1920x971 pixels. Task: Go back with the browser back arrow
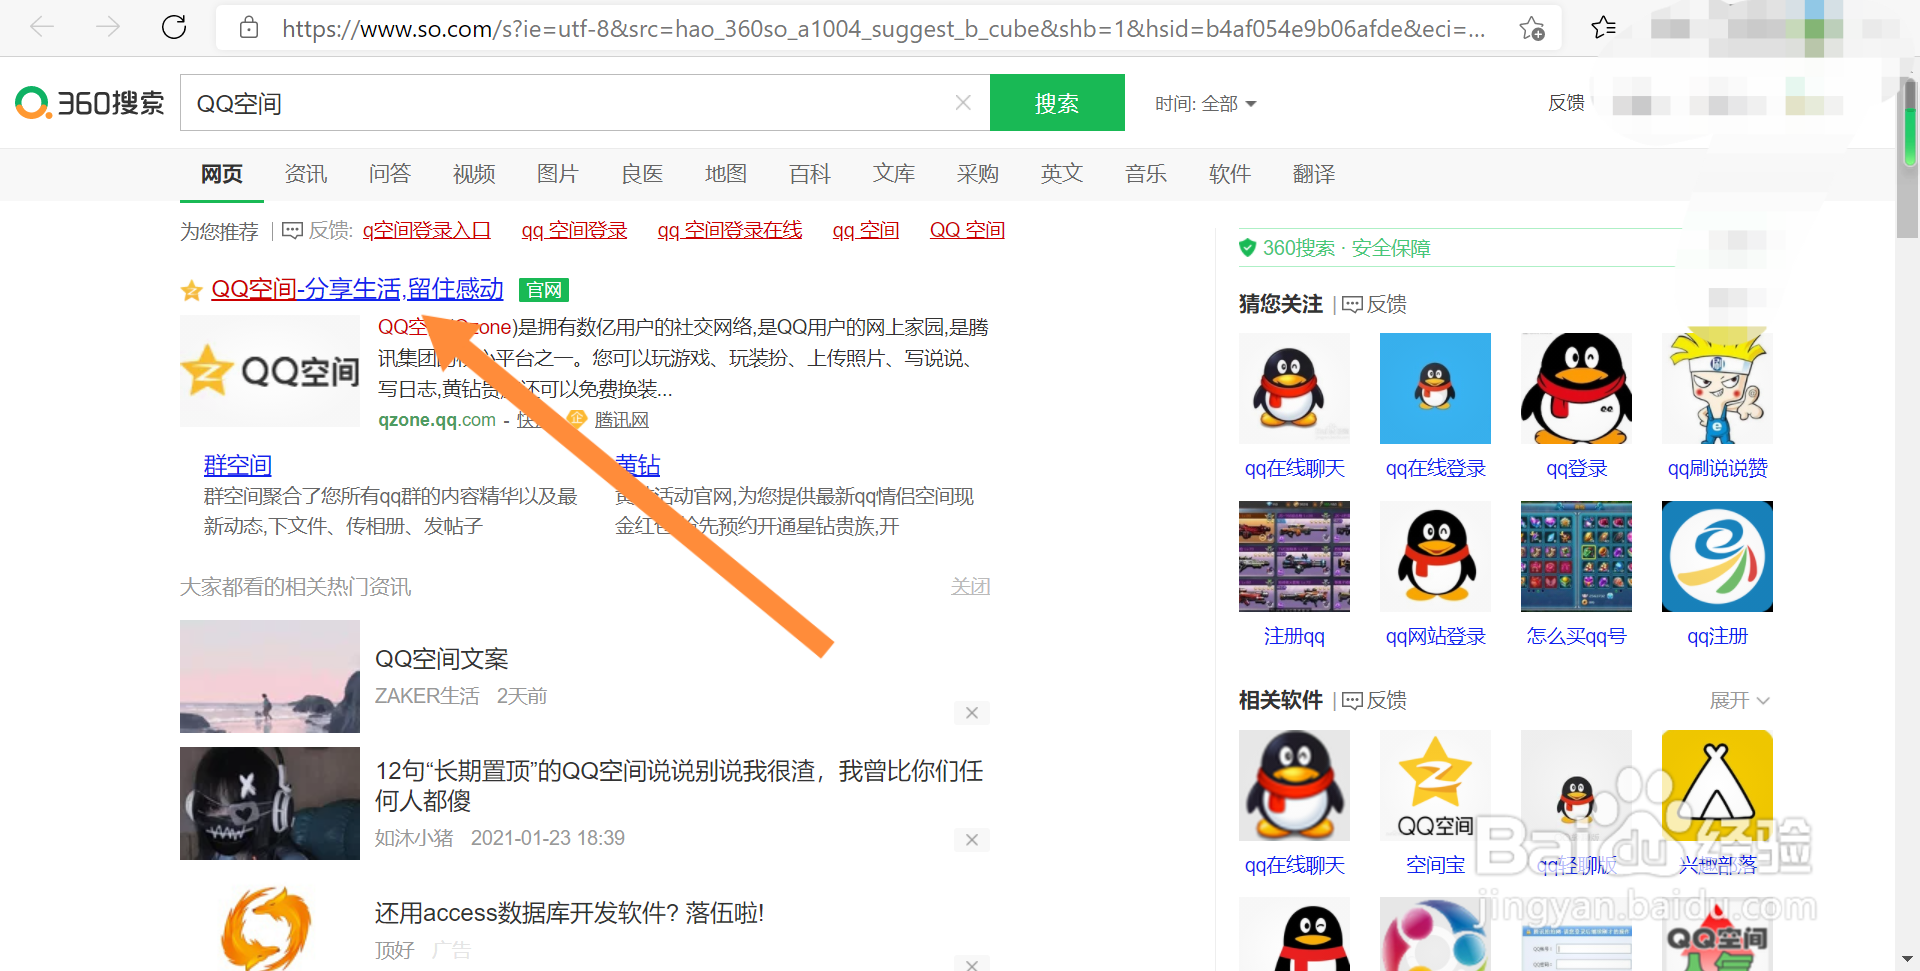[42, 27]
